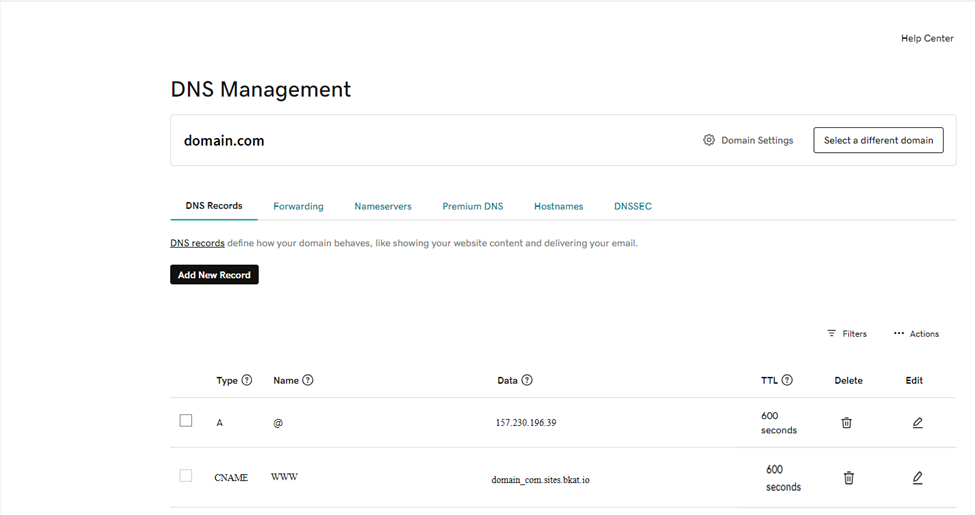Delete the A record with trash icon
This screenshot has height=515, width=975.
846,423
